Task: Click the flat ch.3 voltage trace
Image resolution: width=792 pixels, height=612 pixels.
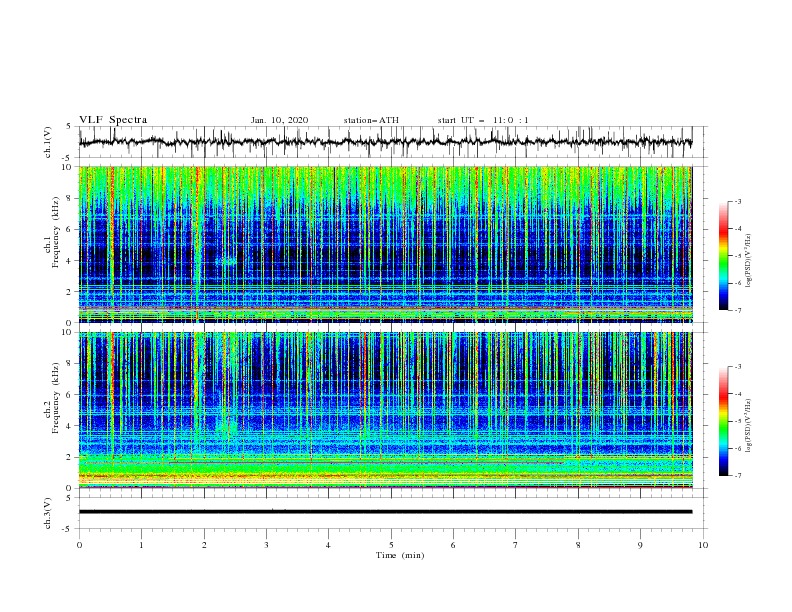Action: tap(385, 512)
